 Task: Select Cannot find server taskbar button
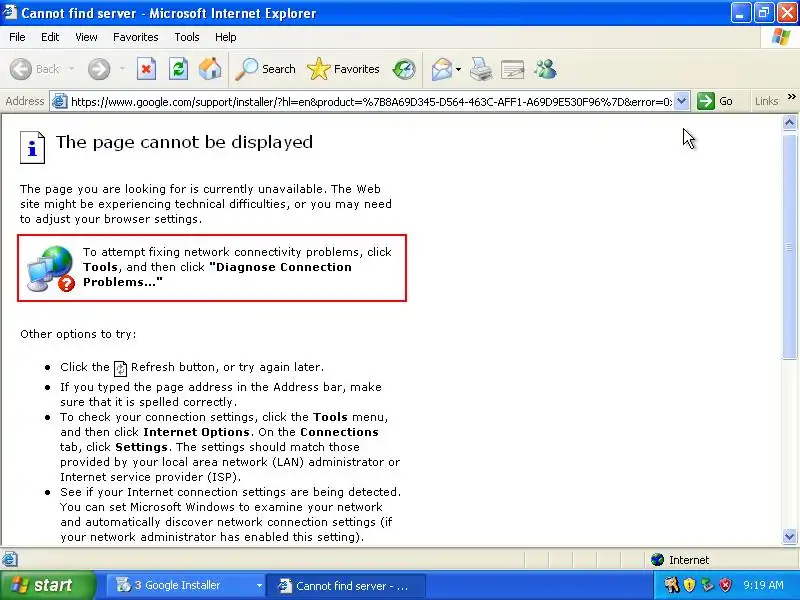[x=346, y=586]
